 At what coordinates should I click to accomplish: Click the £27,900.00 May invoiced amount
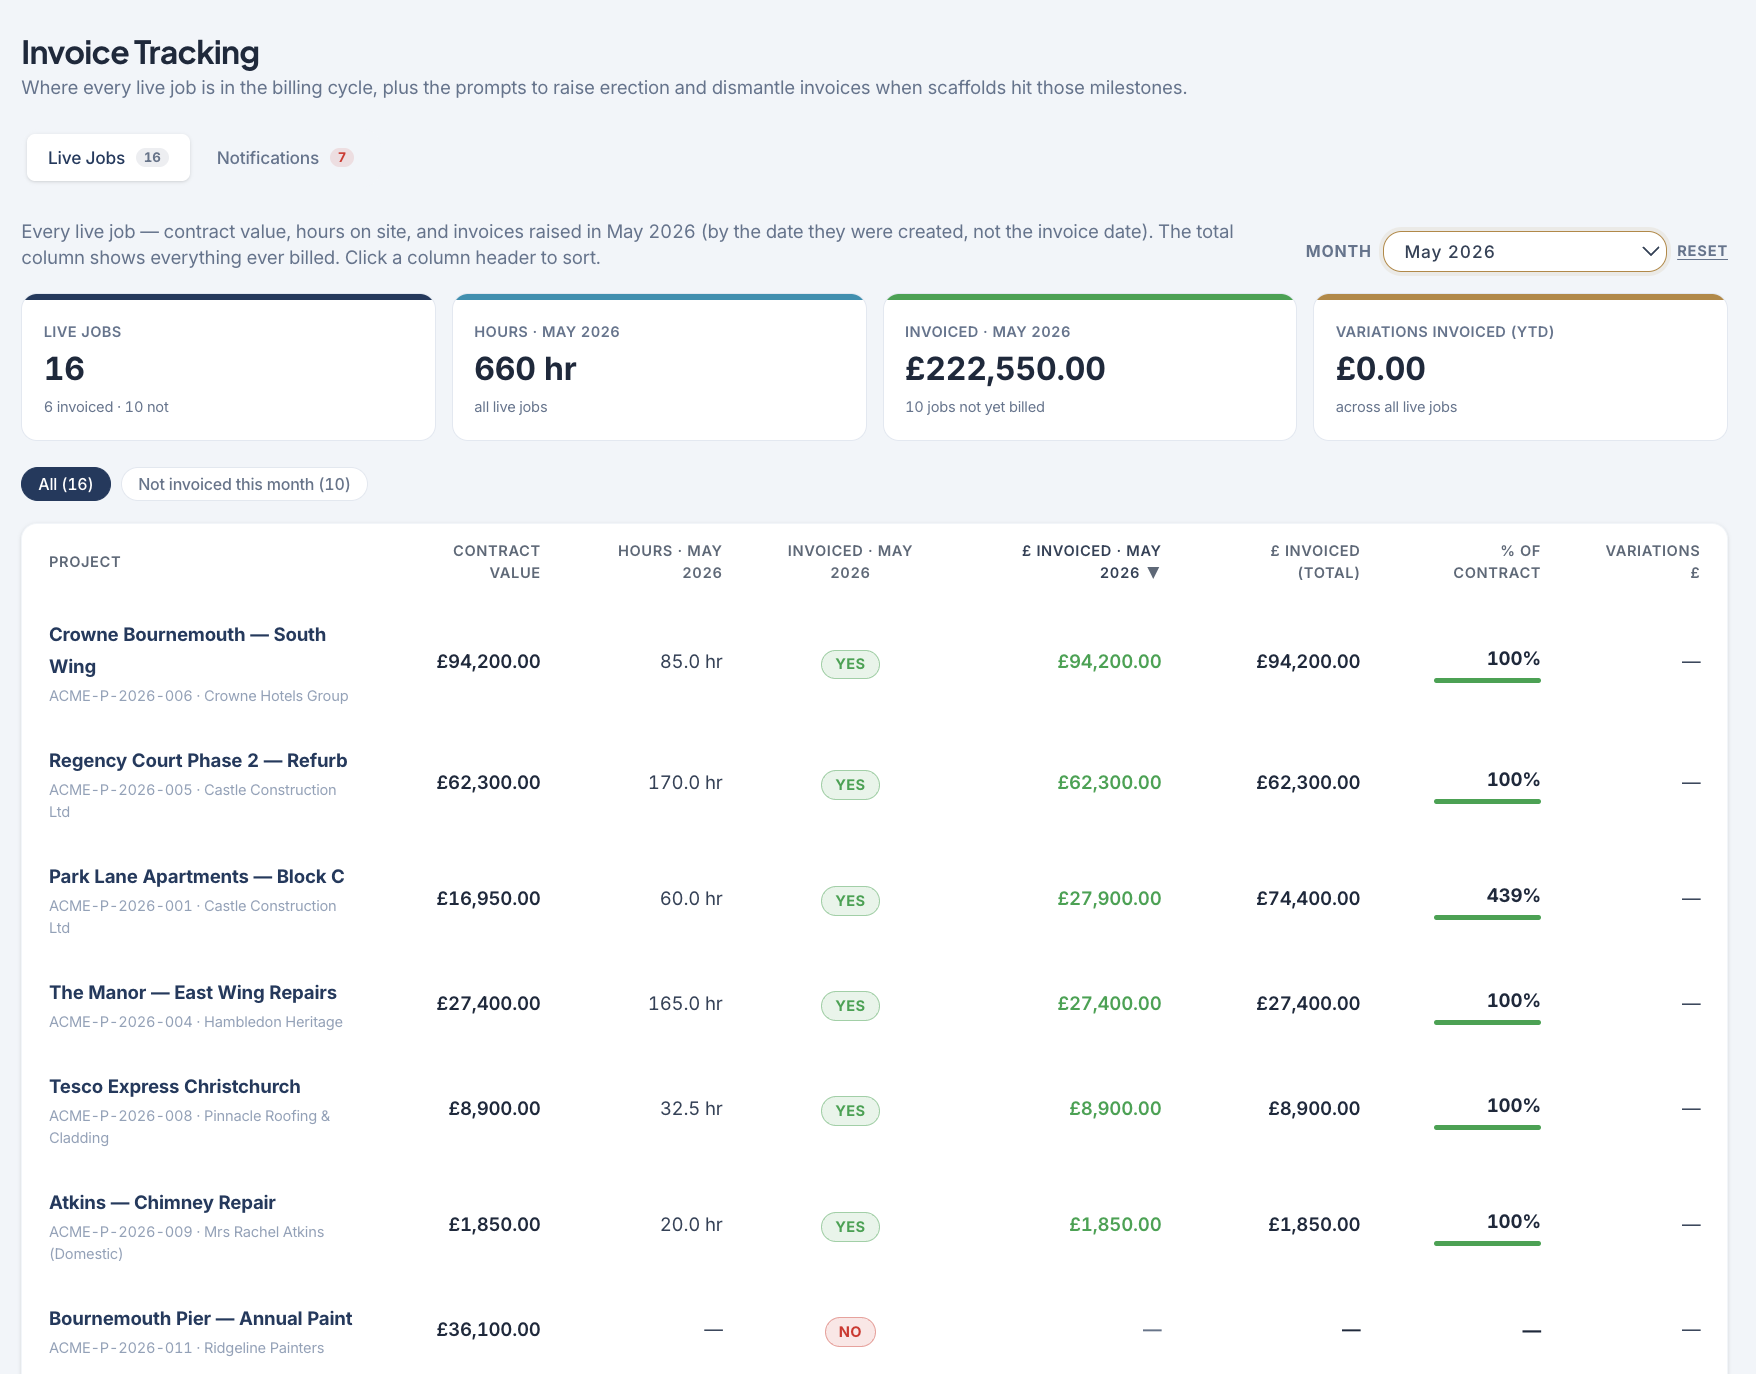point(1109,899)
